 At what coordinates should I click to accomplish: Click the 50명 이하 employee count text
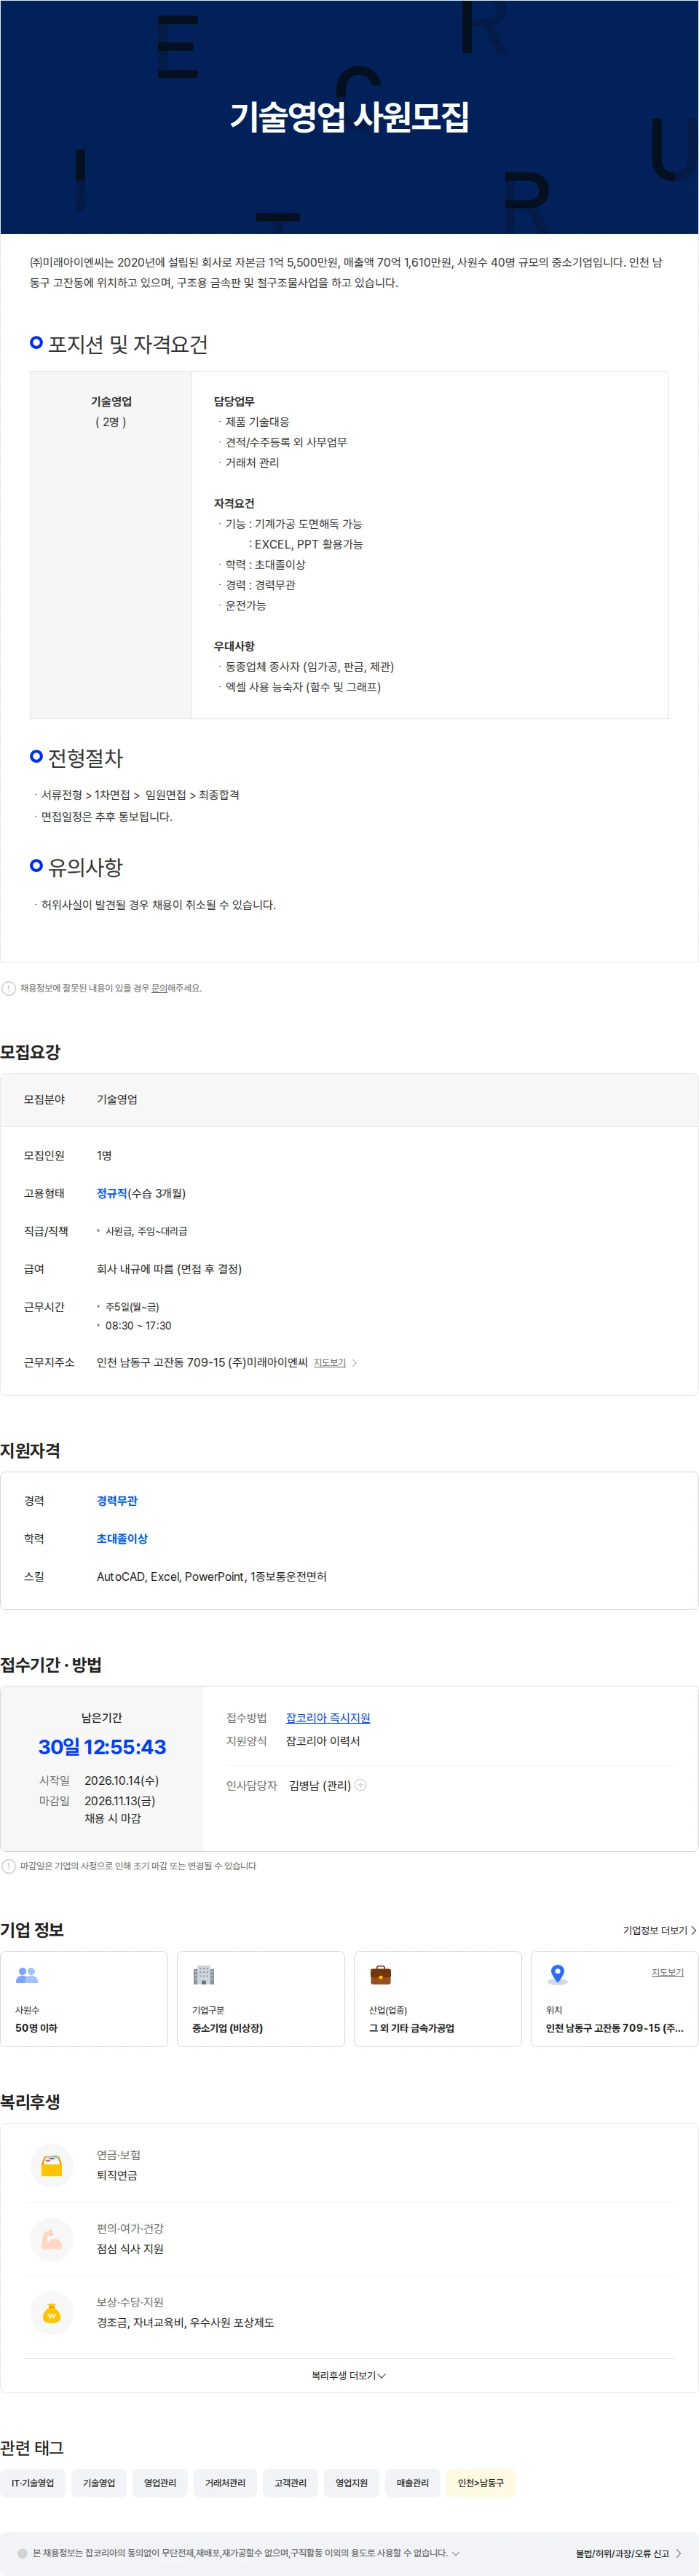[36, 2028]
